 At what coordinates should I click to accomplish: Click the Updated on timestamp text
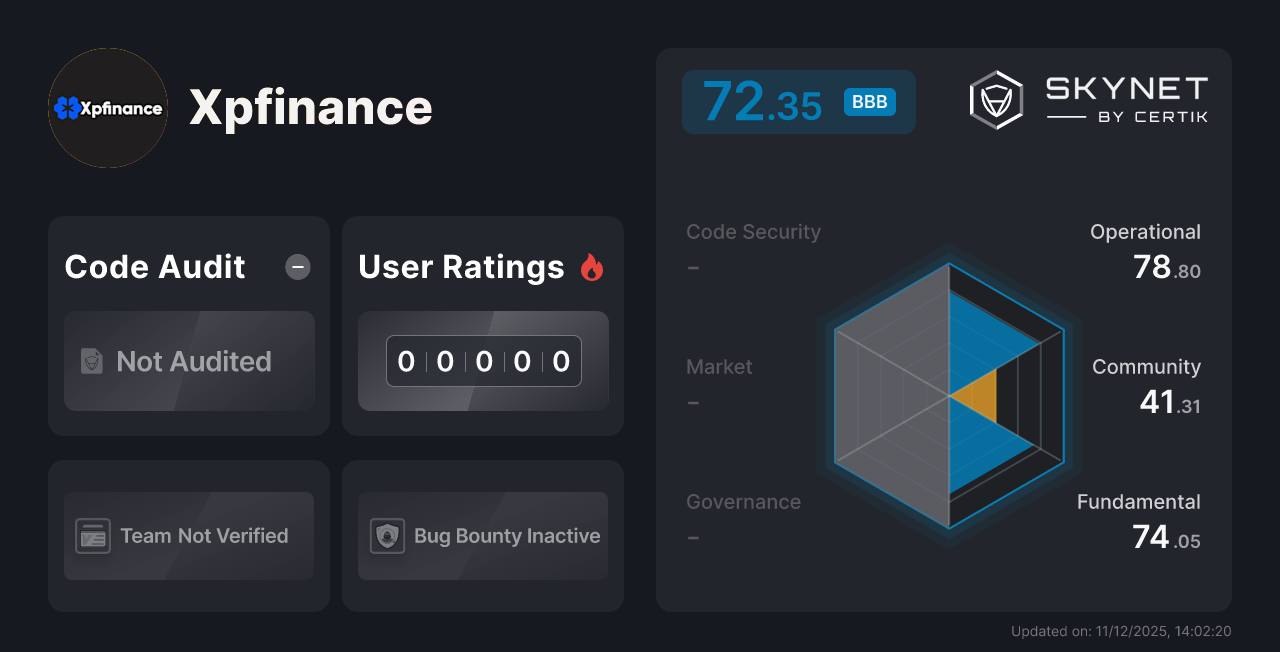(x=1121, y=631)
